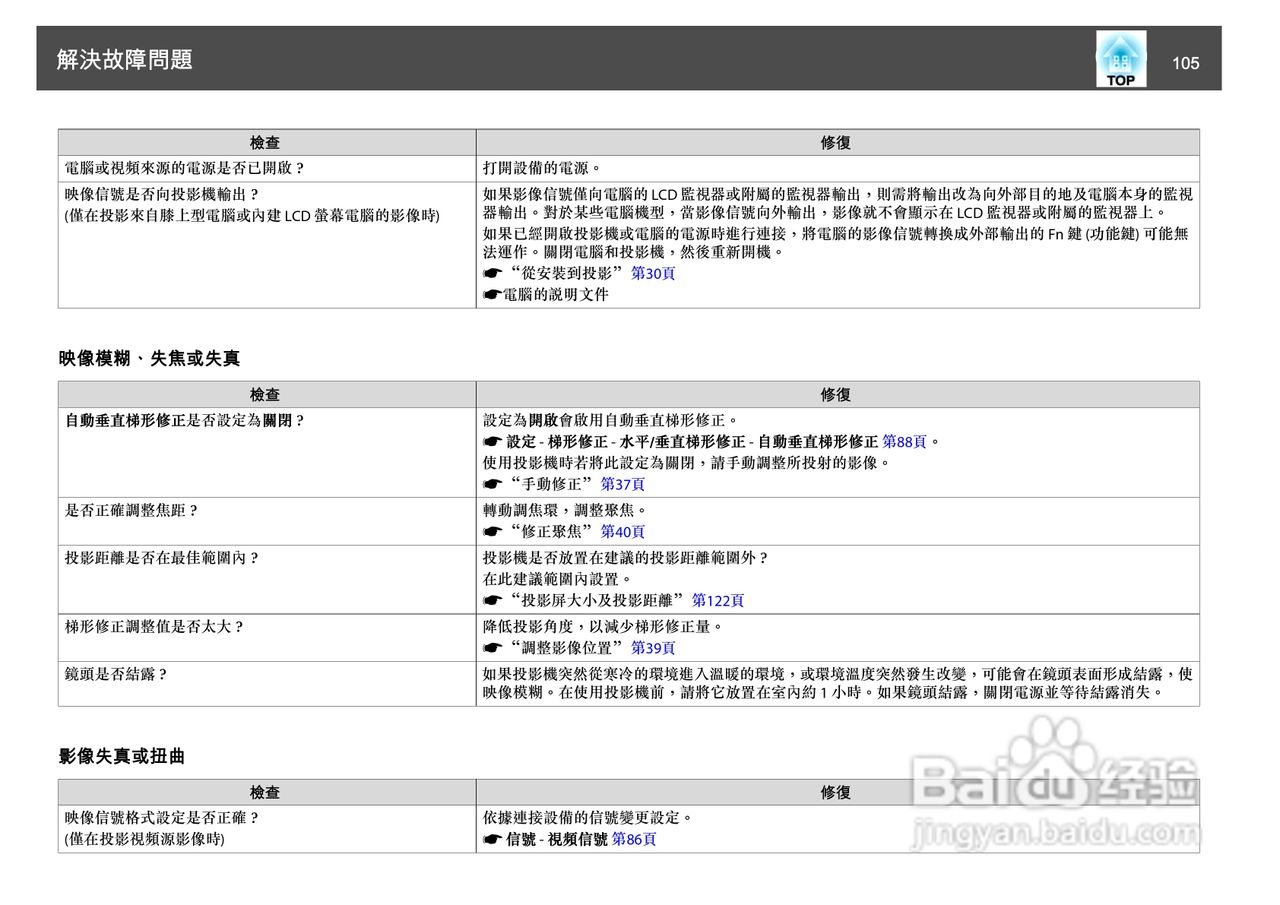Click the bold text 信號 - 視頻信號

pos(557,839)
